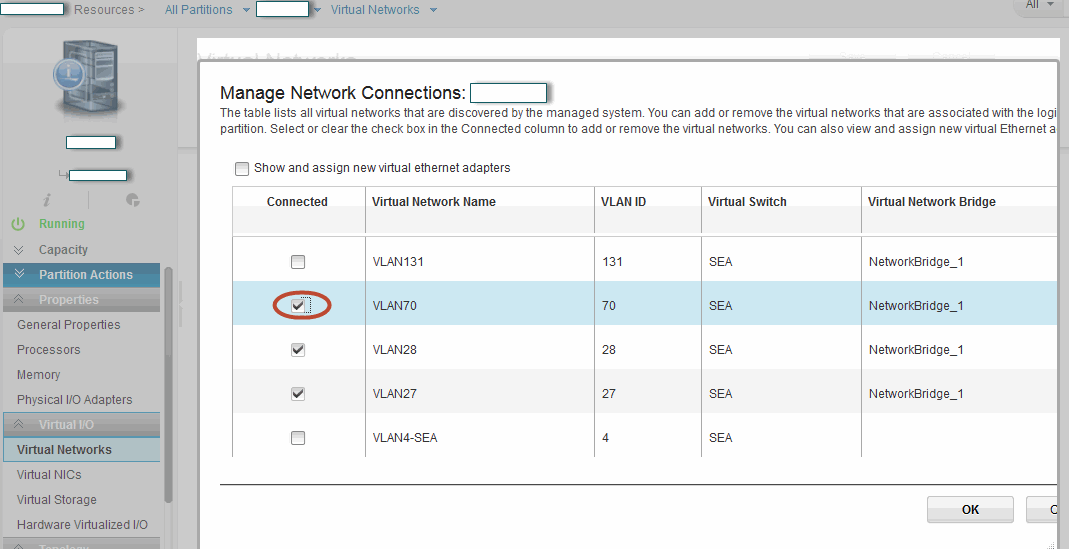Tick the Connected checkbox for VLAN4-SEA

[298, 438]
